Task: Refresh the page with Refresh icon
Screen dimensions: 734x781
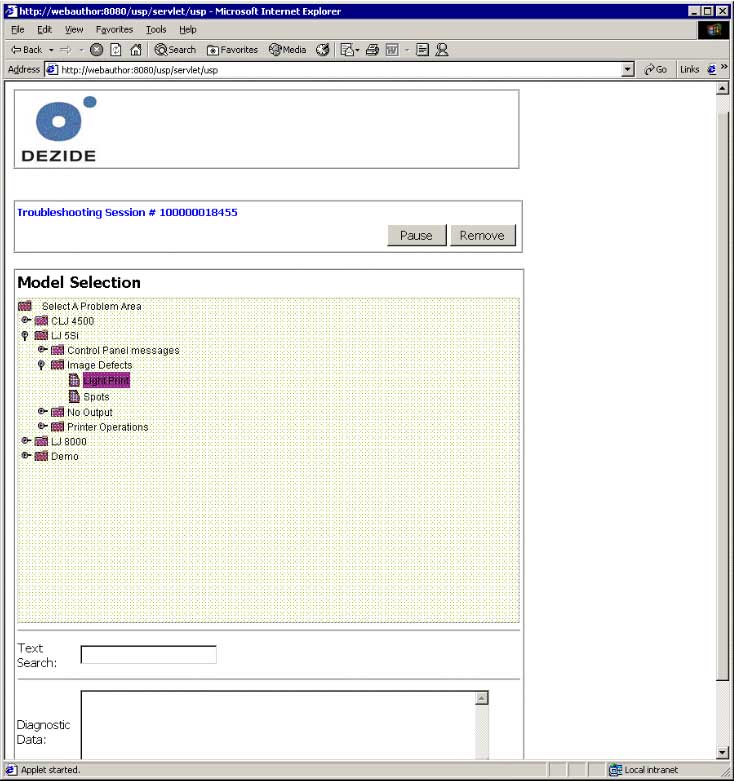Action: [116, 50]
